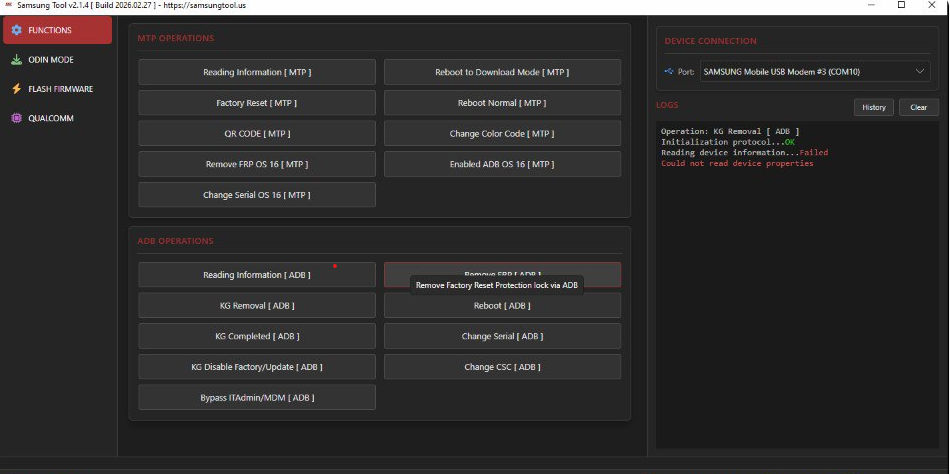This screenshot has width=950, height=474.
Task: Click the gear icon beside Functions
Action: pos(16,30)
